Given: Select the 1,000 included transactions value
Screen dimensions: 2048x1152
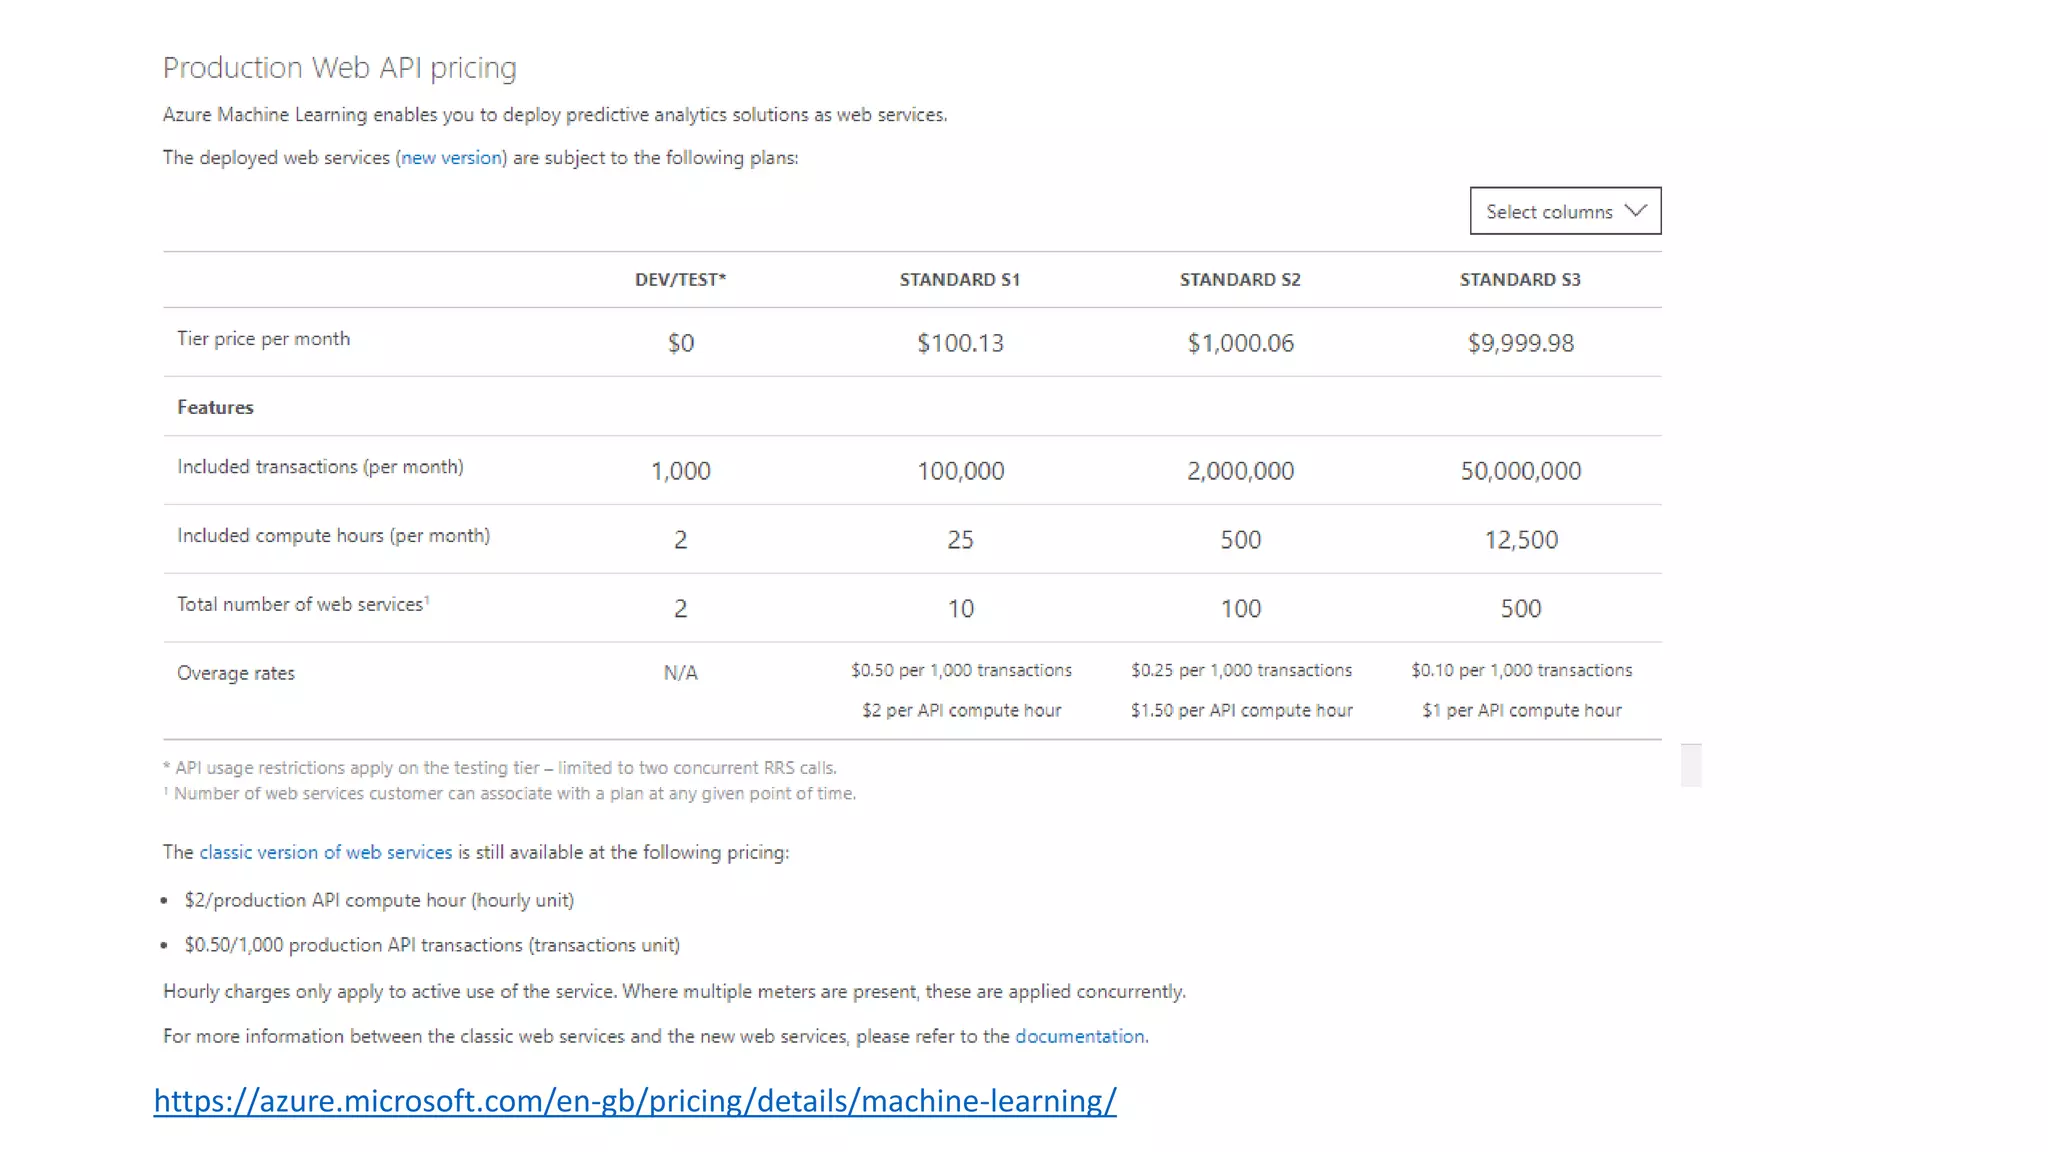Looking at the screenshot, I should 681,471.
